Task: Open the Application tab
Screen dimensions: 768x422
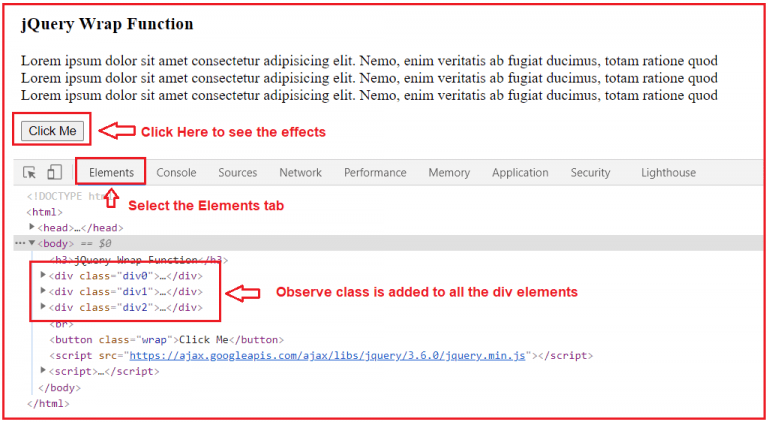Action: tap(520, 172)
